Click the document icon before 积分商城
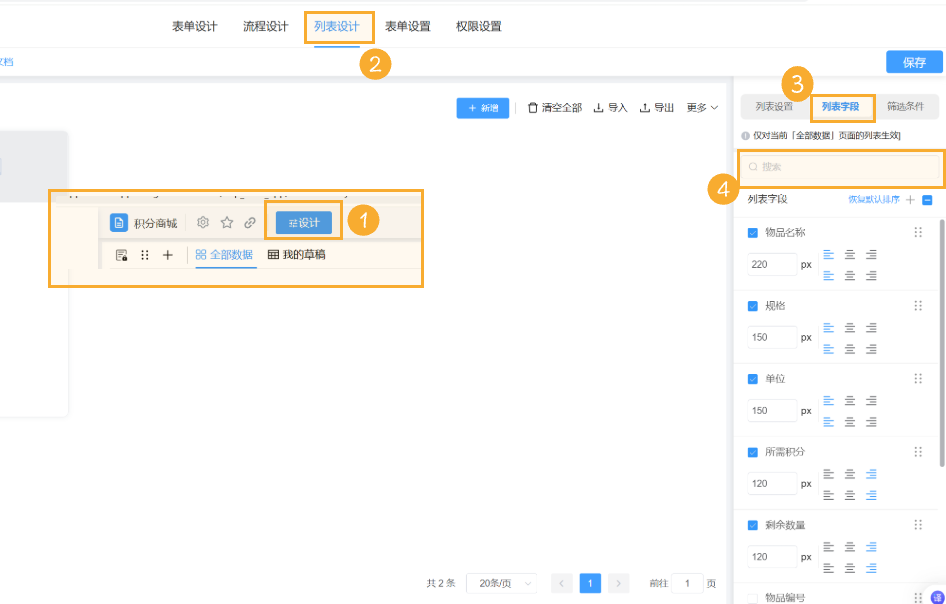Screen dimensions: 946x604 118,222
